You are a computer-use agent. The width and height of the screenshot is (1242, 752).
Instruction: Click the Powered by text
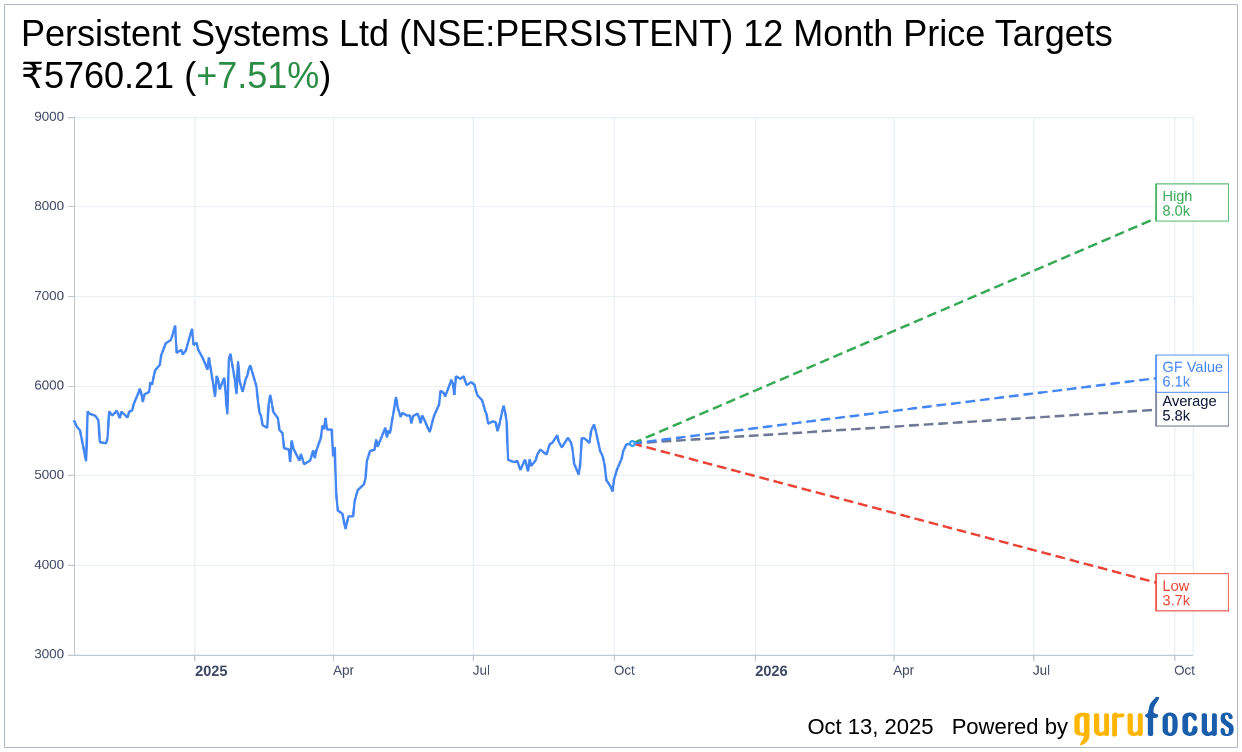coord(1009,727)
